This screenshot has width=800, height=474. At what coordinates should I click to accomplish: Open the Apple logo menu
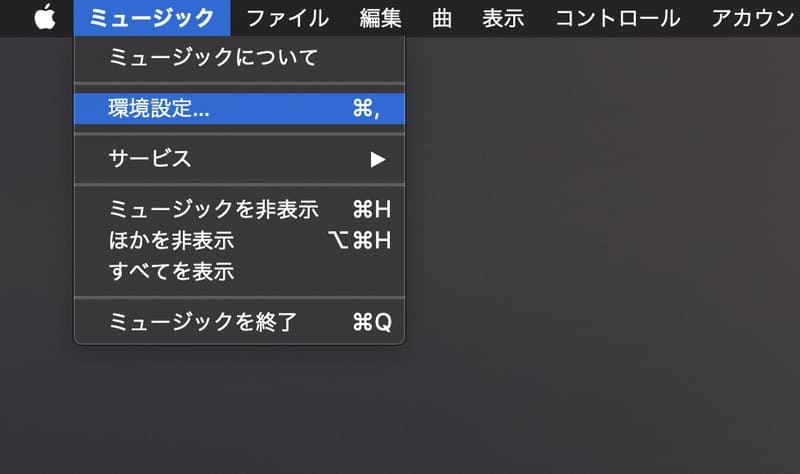(x=45, y=17)
